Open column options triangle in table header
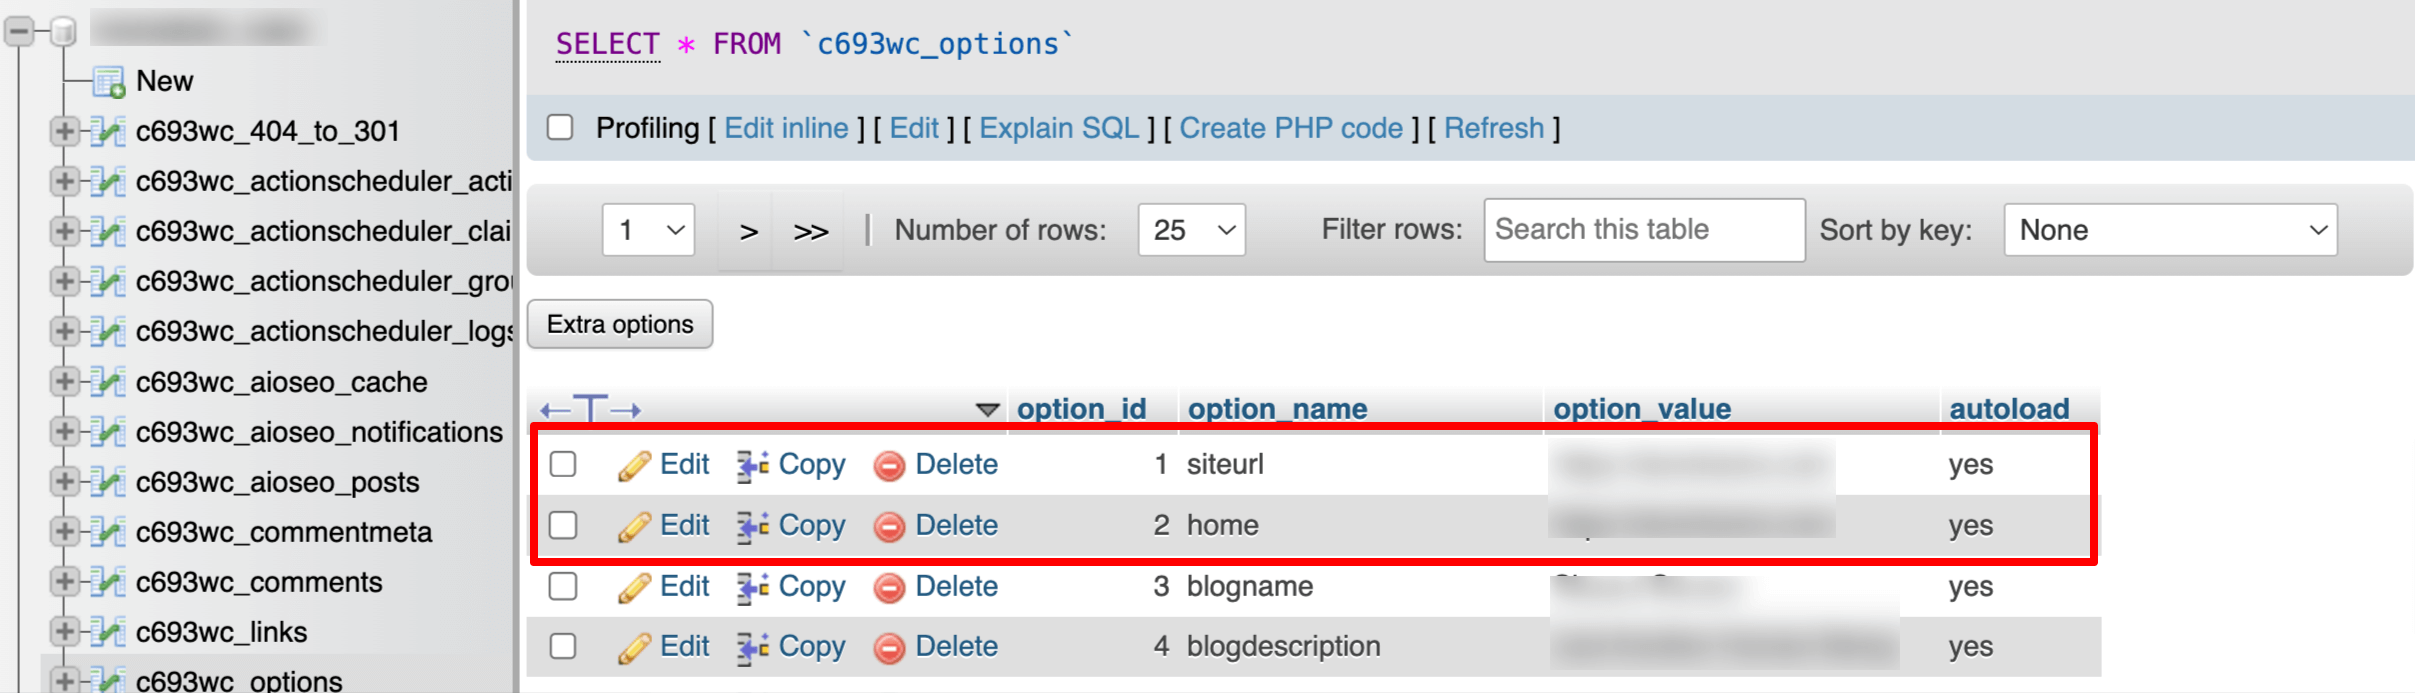The image size is (2415, 693). (x=987, y=410)
